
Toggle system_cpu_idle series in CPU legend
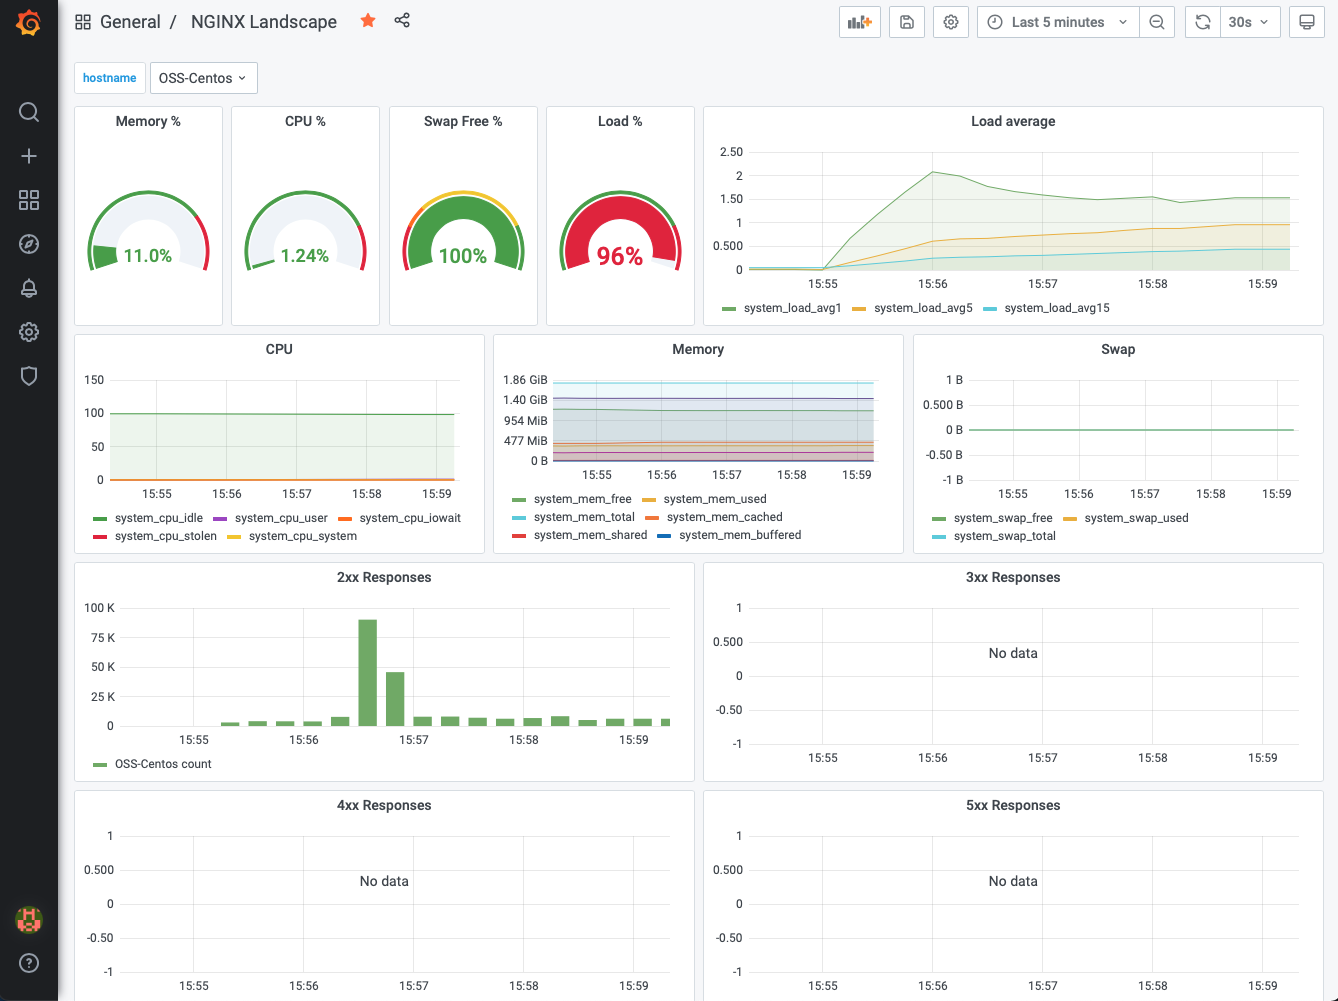pos(158,518)
